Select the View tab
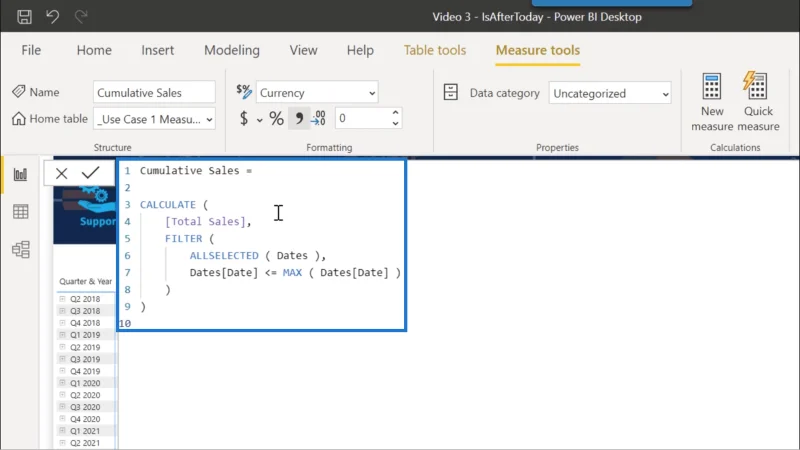 click(x=304, y=50)
